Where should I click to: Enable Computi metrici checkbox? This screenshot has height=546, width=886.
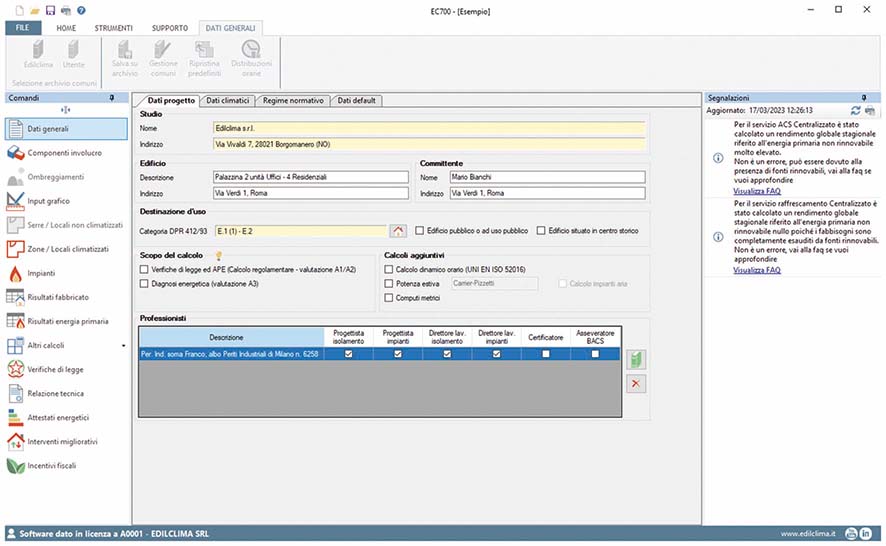pyautogui.click(x=389, y=298)
